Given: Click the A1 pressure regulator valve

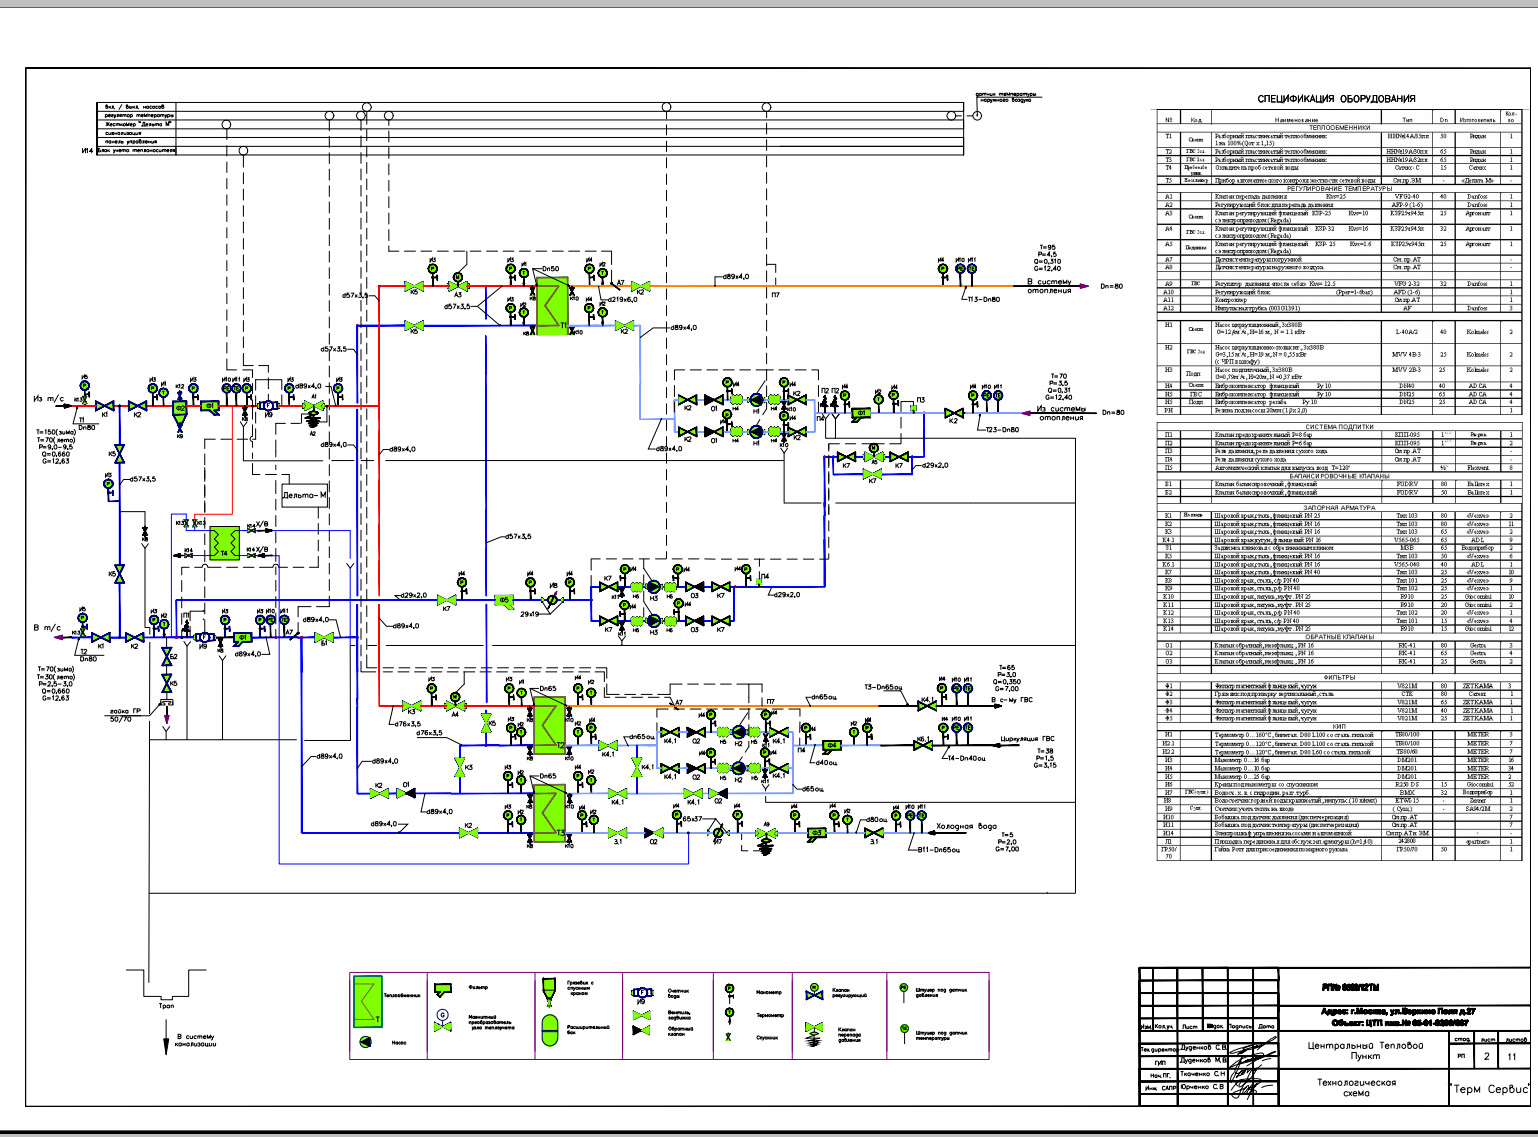Looking at the screenshot, I should pos(314,407).
